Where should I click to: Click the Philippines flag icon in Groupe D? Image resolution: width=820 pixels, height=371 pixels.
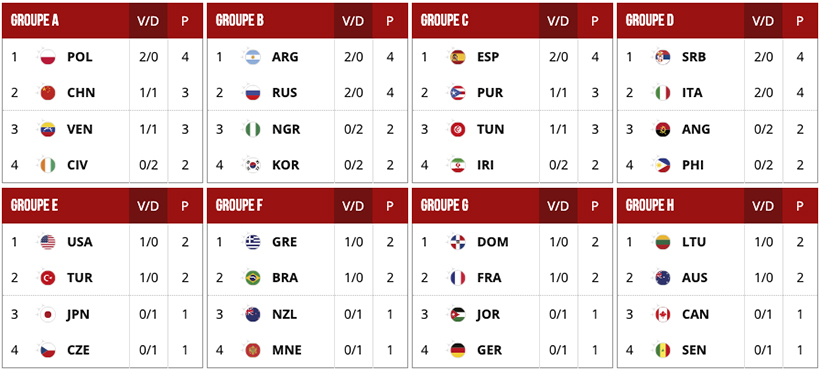point(663,165)
